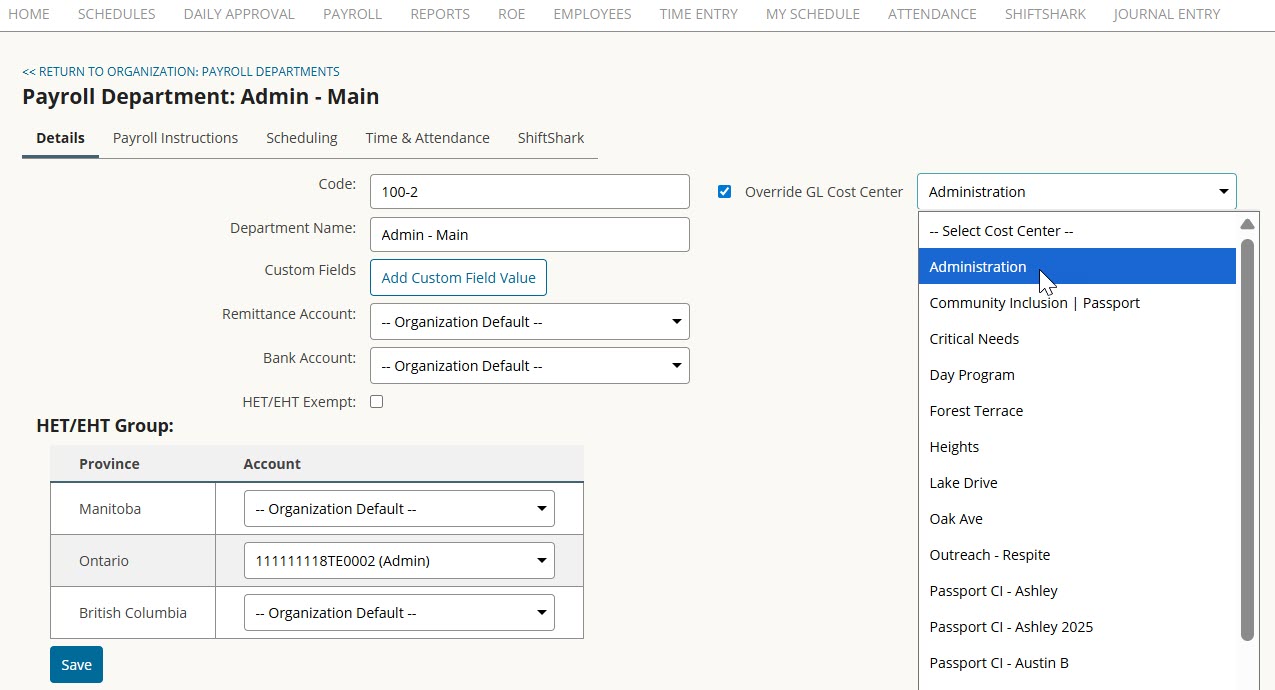
Task: Choose '-- Select Cost Center --' option
Action: 1077,231
